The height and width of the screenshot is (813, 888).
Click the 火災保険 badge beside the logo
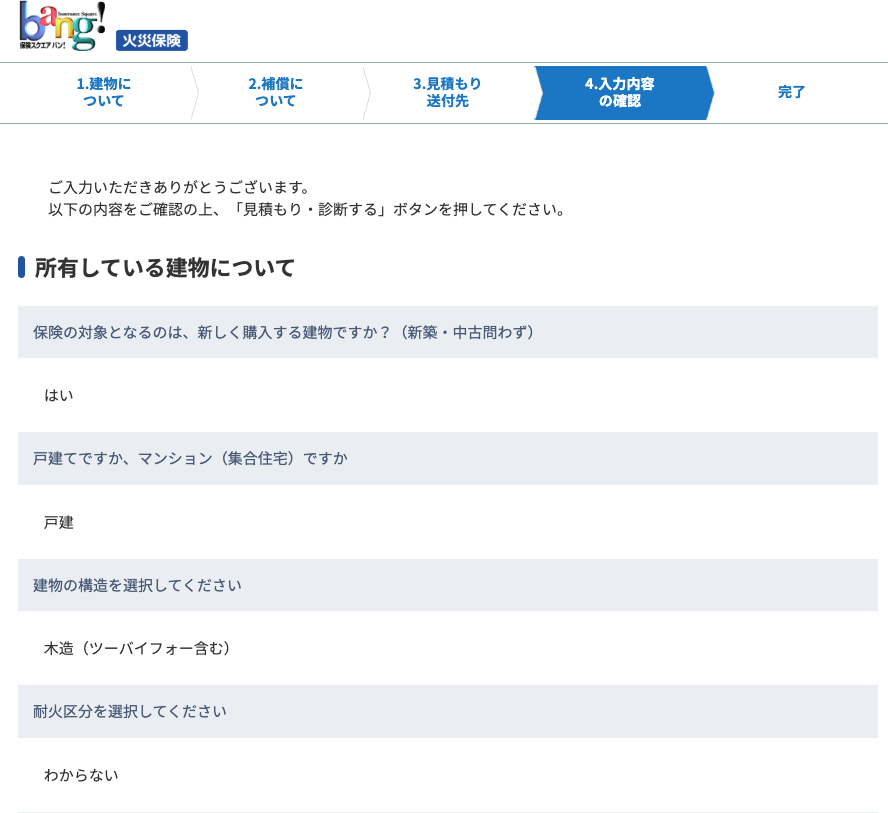click(151, 40)
